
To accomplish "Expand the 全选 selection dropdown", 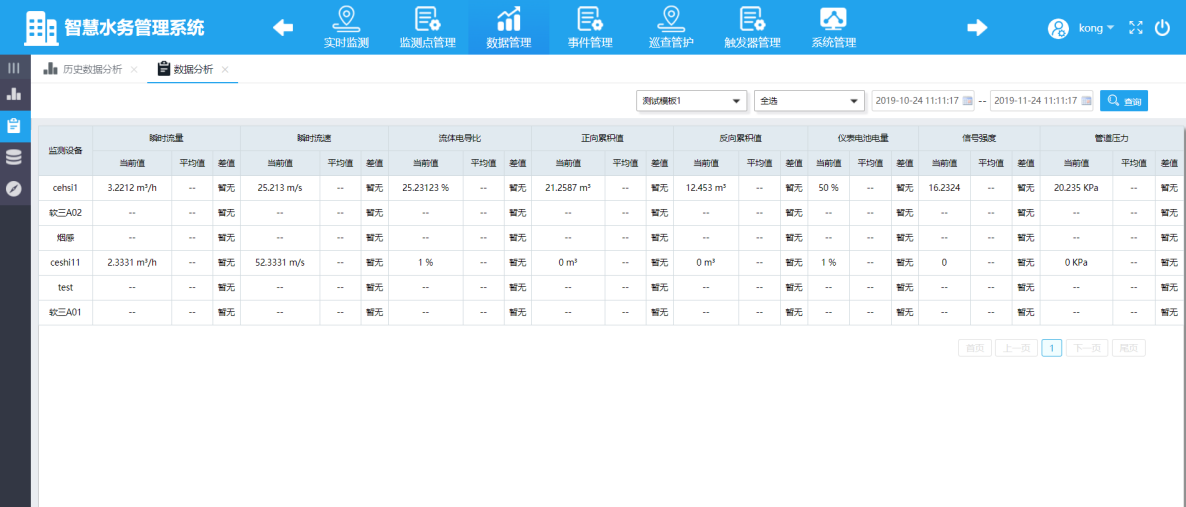I will (809, 101).
